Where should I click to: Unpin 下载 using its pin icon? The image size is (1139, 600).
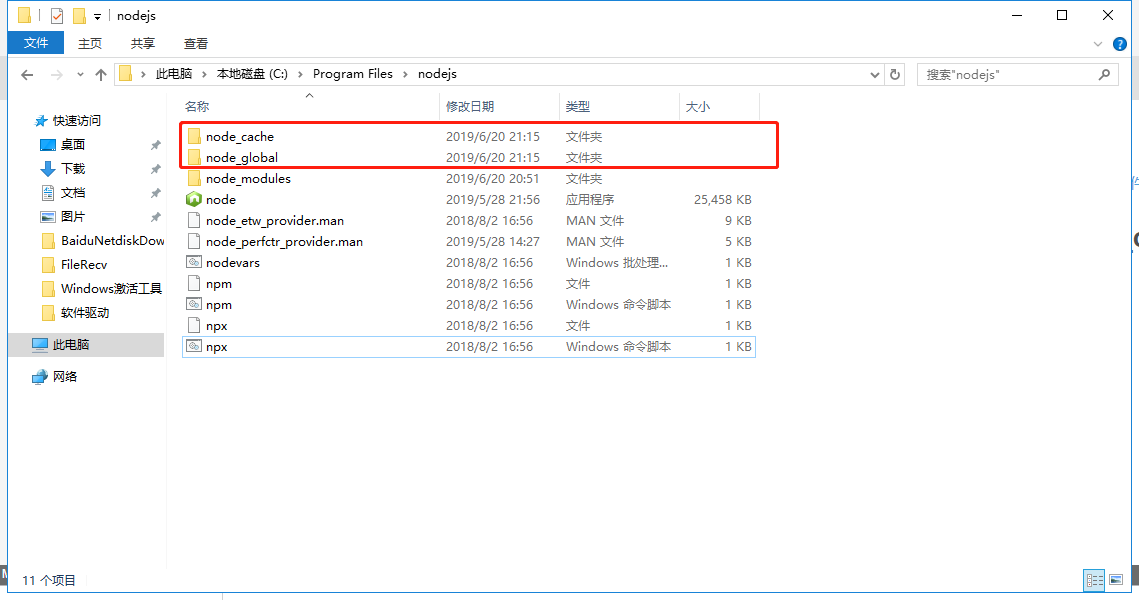pyautogui.click(x=155, y=169)
